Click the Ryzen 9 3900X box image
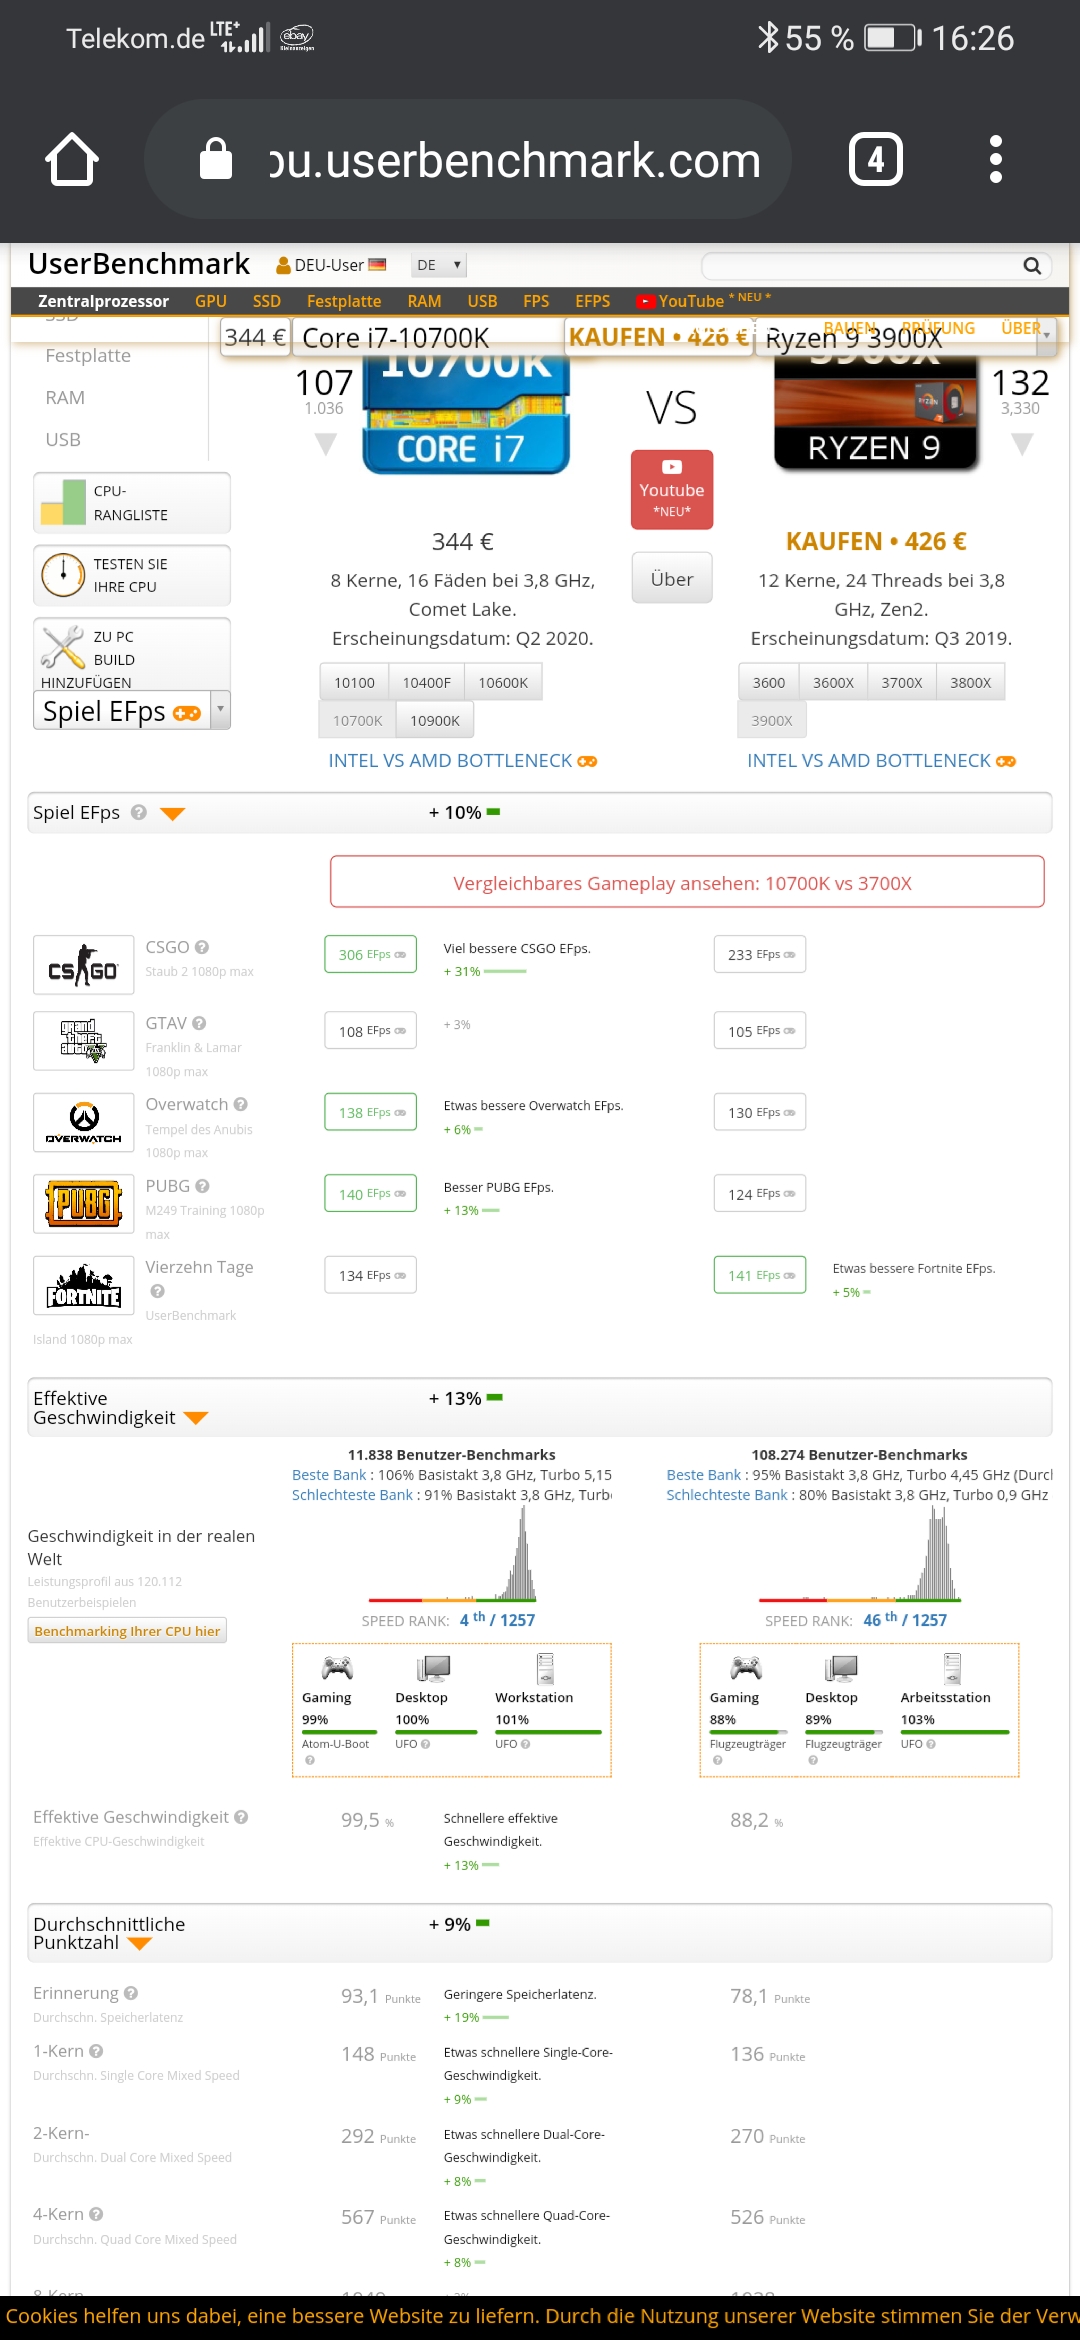 point(876,410)
